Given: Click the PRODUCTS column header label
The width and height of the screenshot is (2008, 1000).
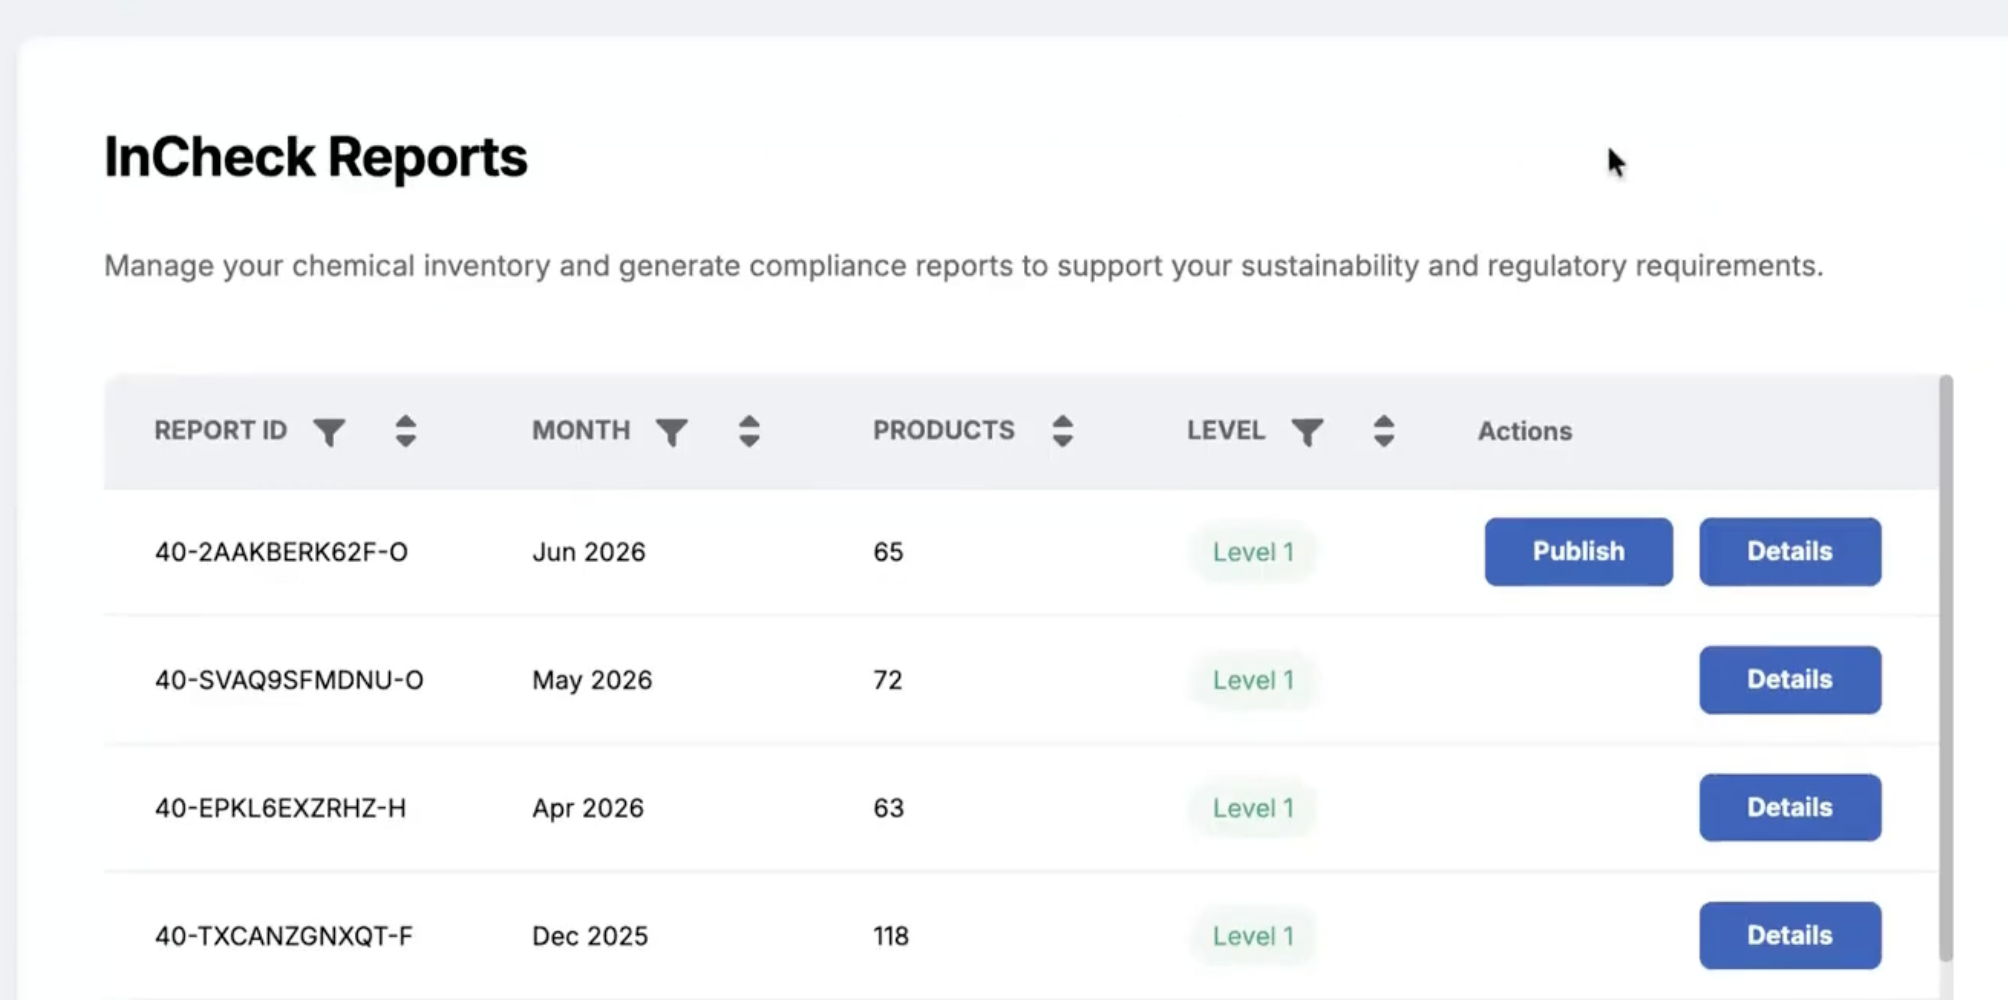Looking at the screenshot, I should click(x=943, y=431).
